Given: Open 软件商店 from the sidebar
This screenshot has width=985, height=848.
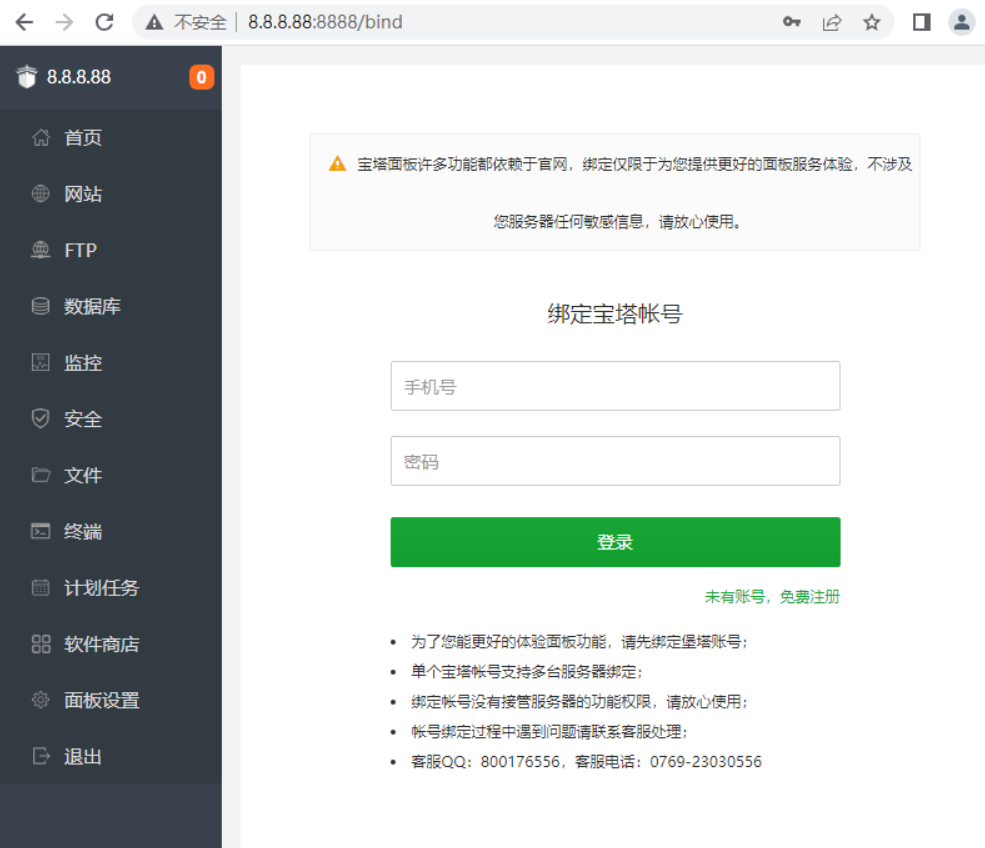Looking at the screenshot, I should 100,644.
